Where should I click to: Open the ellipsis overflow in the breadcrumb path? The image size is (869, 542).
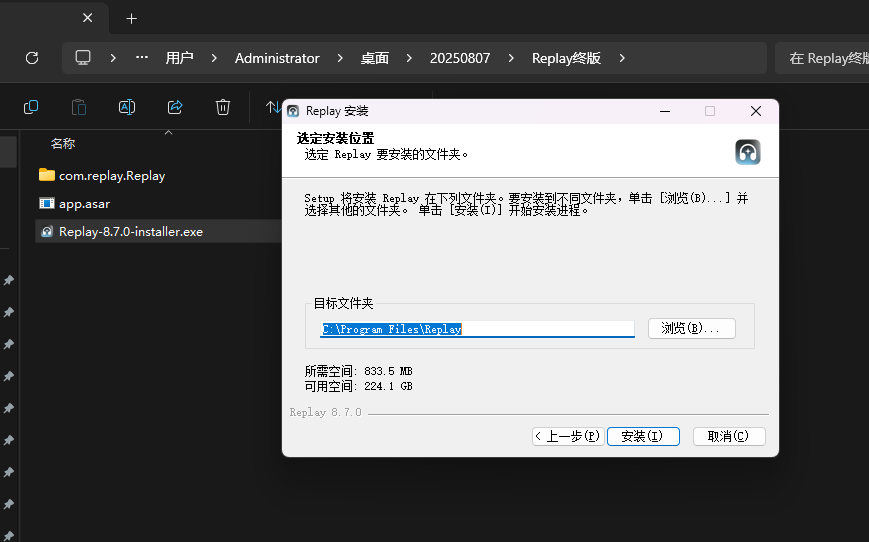tap(142, 57)
